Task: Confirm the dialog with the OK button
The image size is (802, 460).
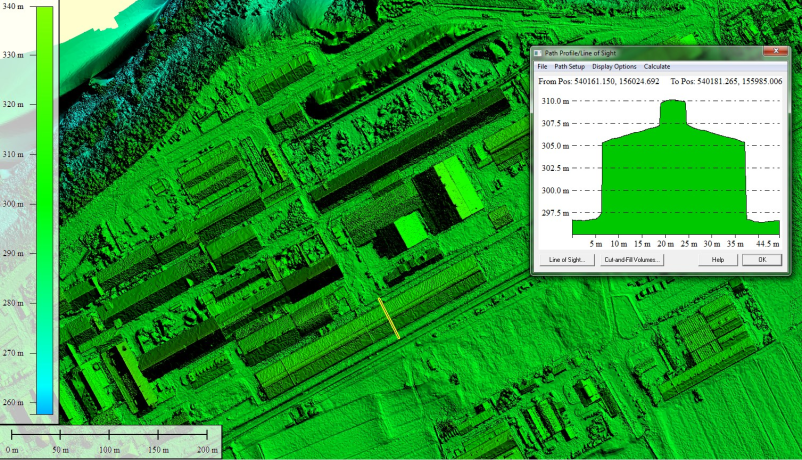Action: click(762, 260)
